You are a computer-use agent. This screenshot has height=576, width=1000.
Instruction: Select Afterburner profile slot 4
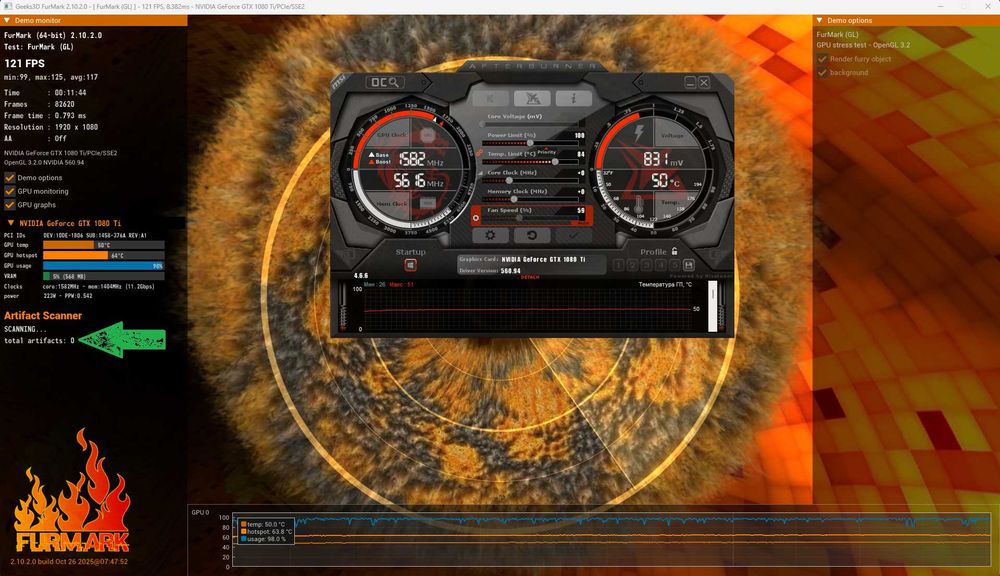tap(661, 265)
